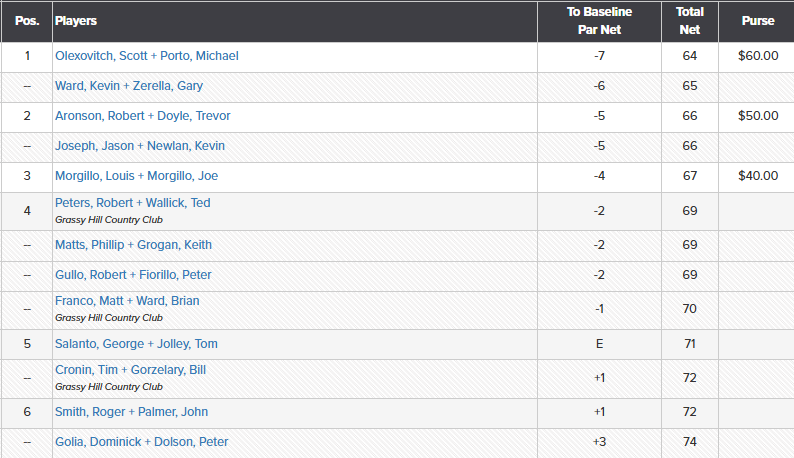
Task: Open Olexovitch, Scott + Porto, Michael team link
Action: (146, 56)
